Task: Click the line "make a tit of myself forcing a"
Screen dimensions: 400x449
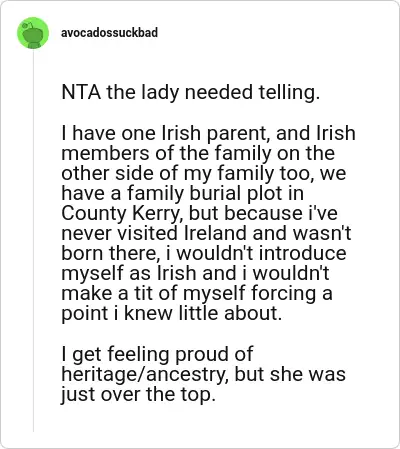Action: [197, 293]
